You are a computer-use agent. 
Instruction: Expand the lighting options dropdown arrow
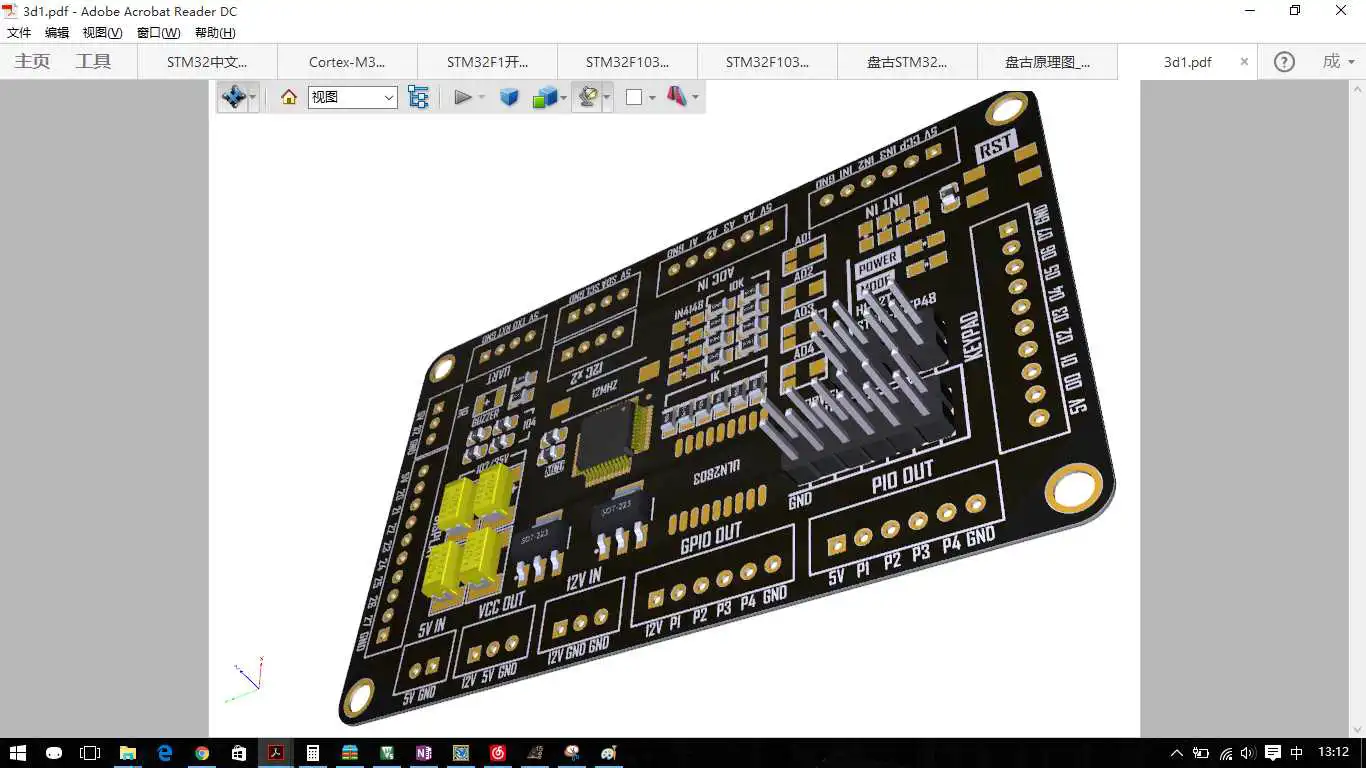coord(606,98)
